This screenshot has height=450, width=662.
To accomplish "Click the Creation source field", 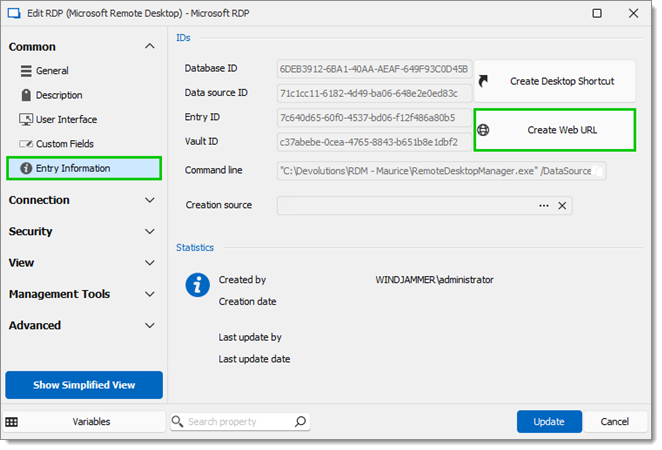I will tap(424, 206).
